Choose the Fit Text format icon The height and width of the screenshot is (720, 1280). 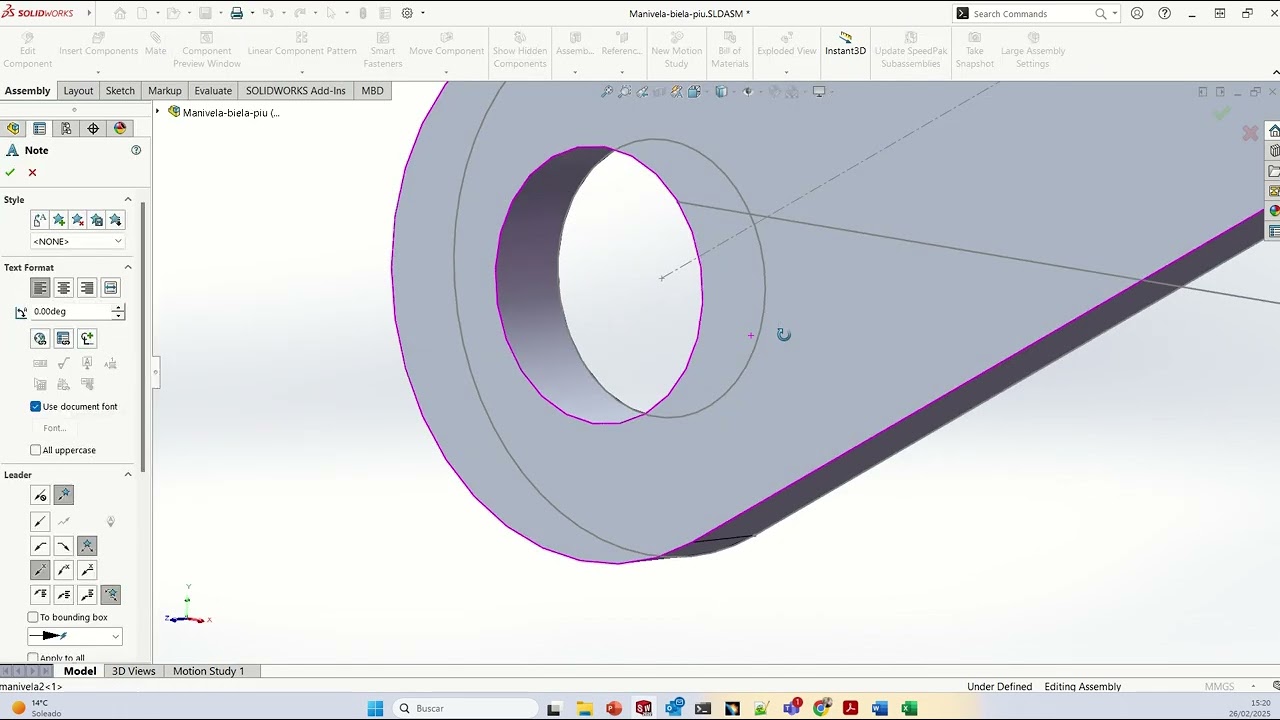pyautogui.click(x=110, y=288)
